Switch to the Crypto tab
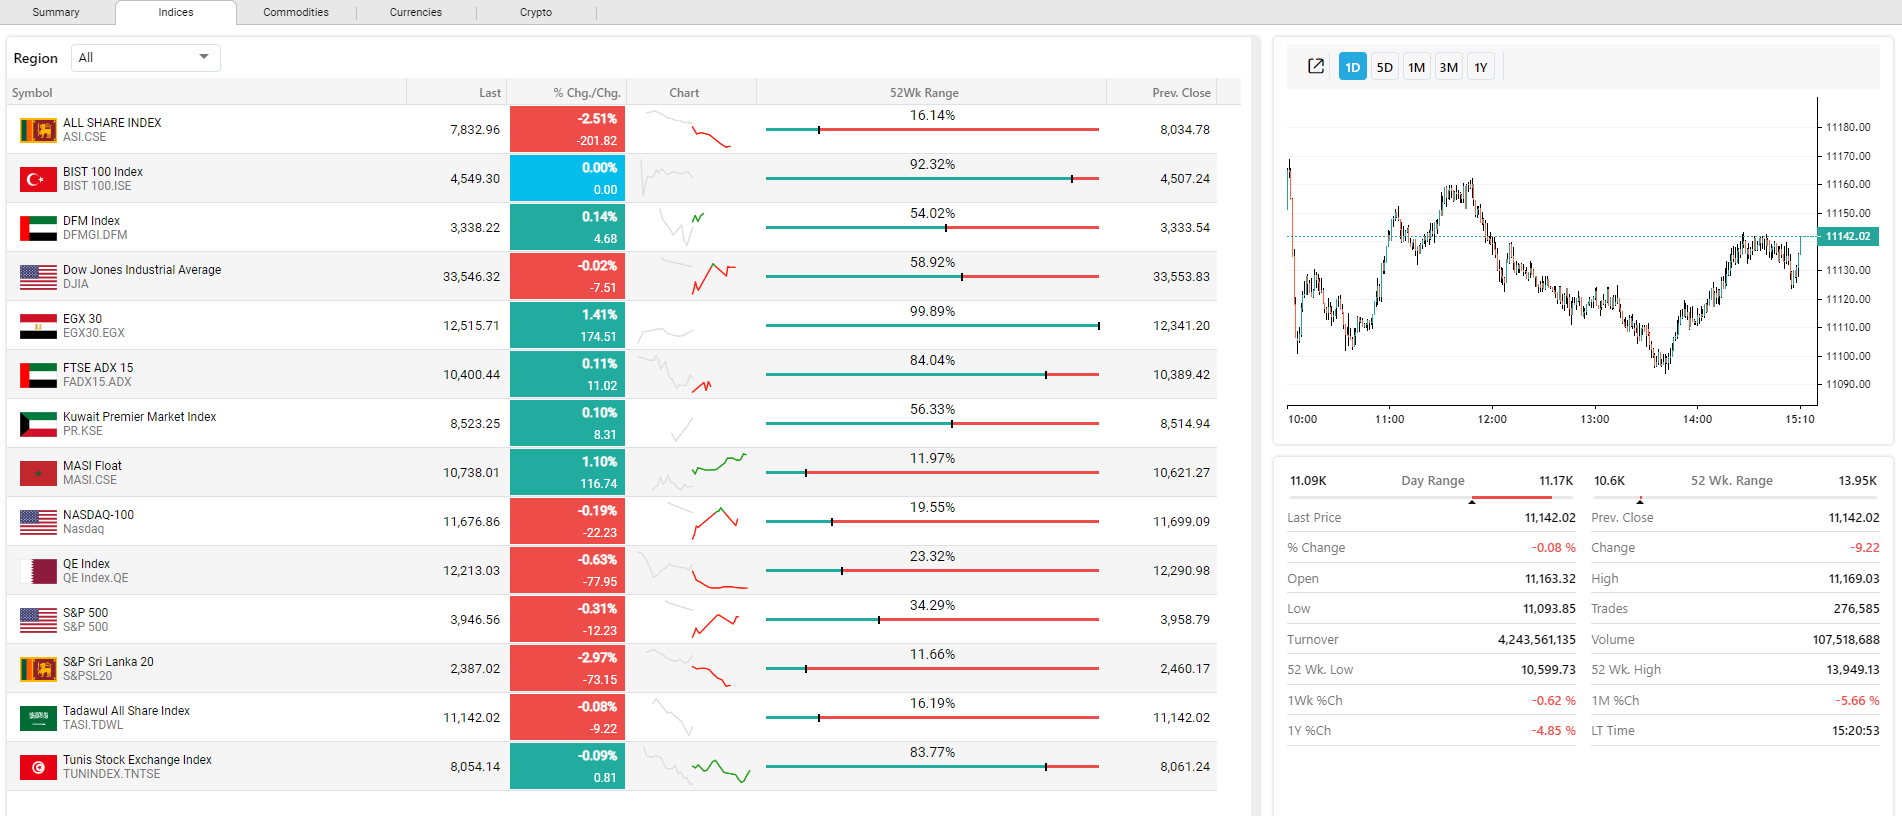Image resolution: width=1902 pixels, height=816 pixels. click(536, 12)
